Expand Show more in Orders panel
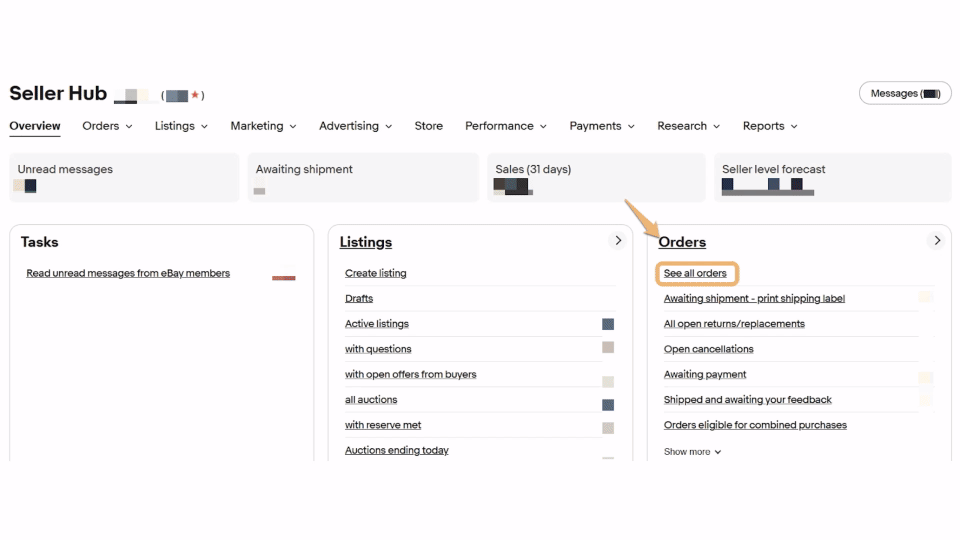Viewport: 960px width, 540px height. click(692, 452)
